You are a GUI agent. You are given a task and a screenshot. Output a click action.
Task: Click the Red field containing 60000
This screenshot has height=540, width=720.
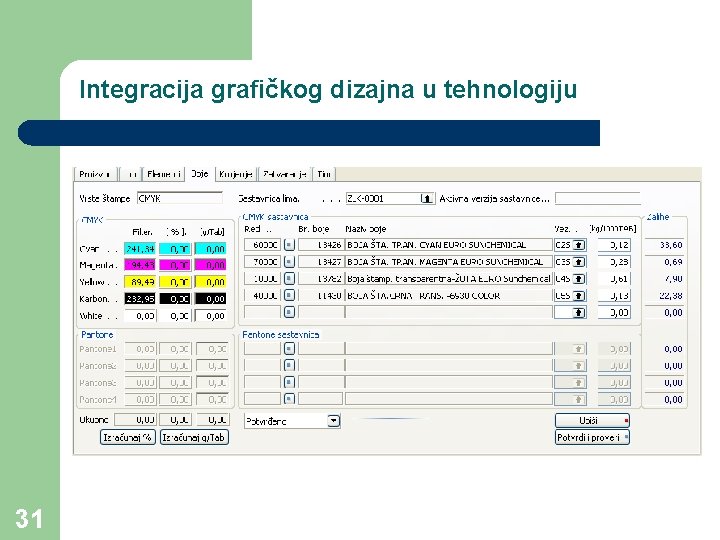point(262,245)
